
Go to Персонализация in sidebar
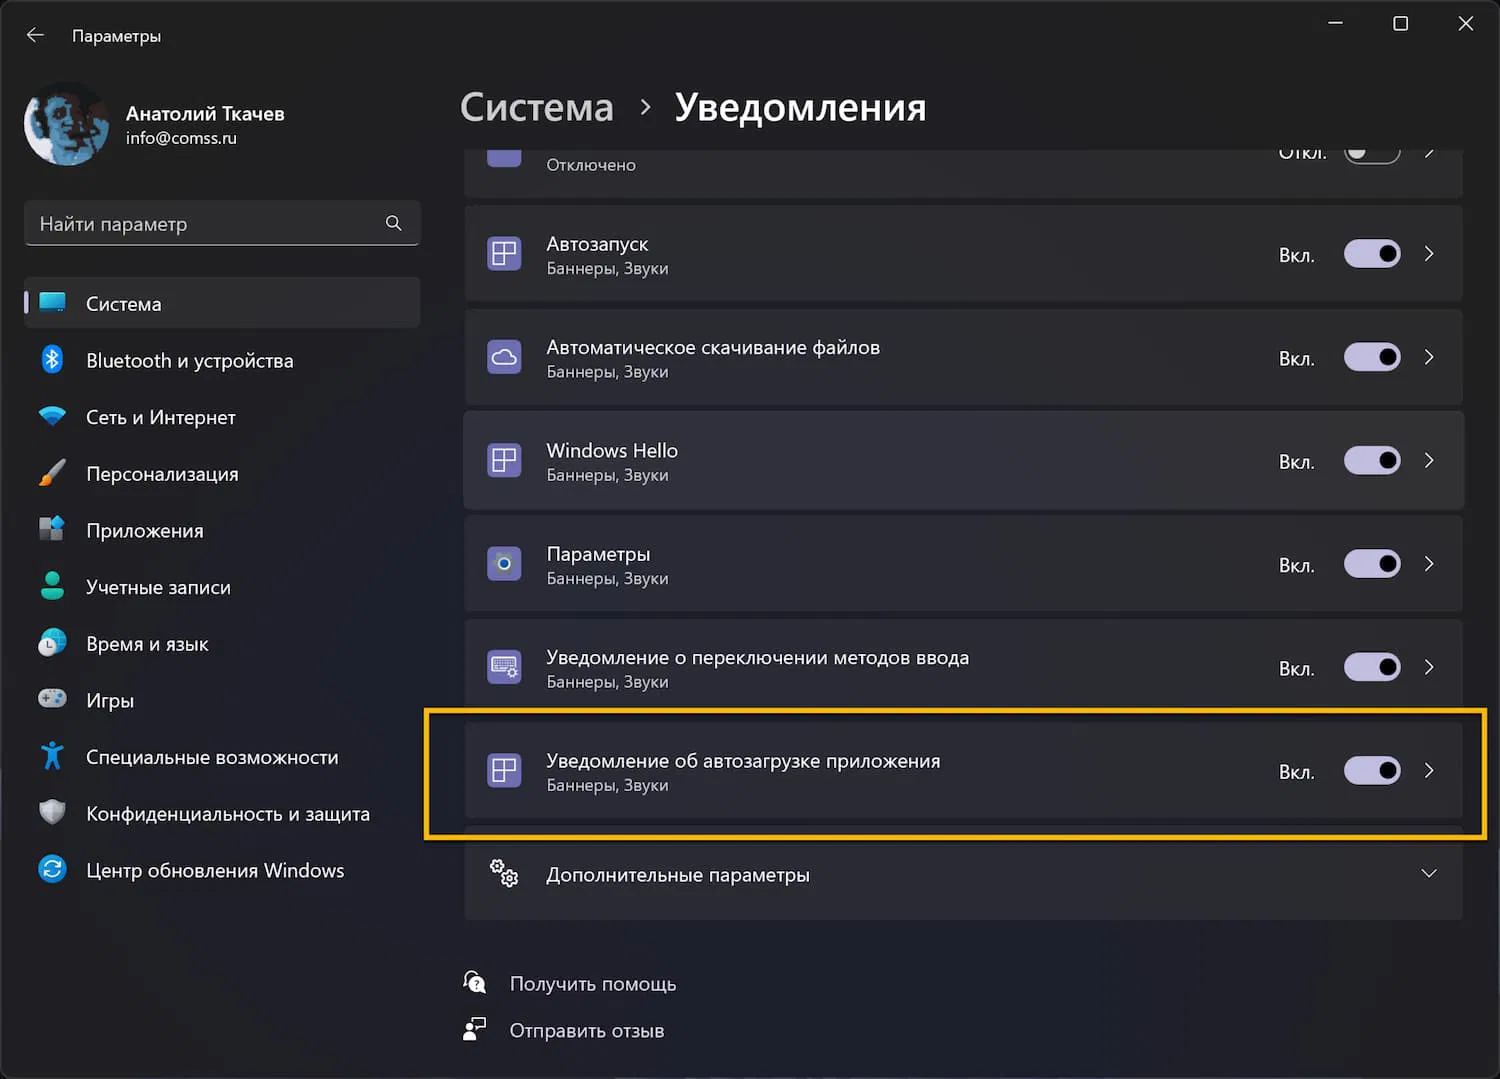click(162, 474)
